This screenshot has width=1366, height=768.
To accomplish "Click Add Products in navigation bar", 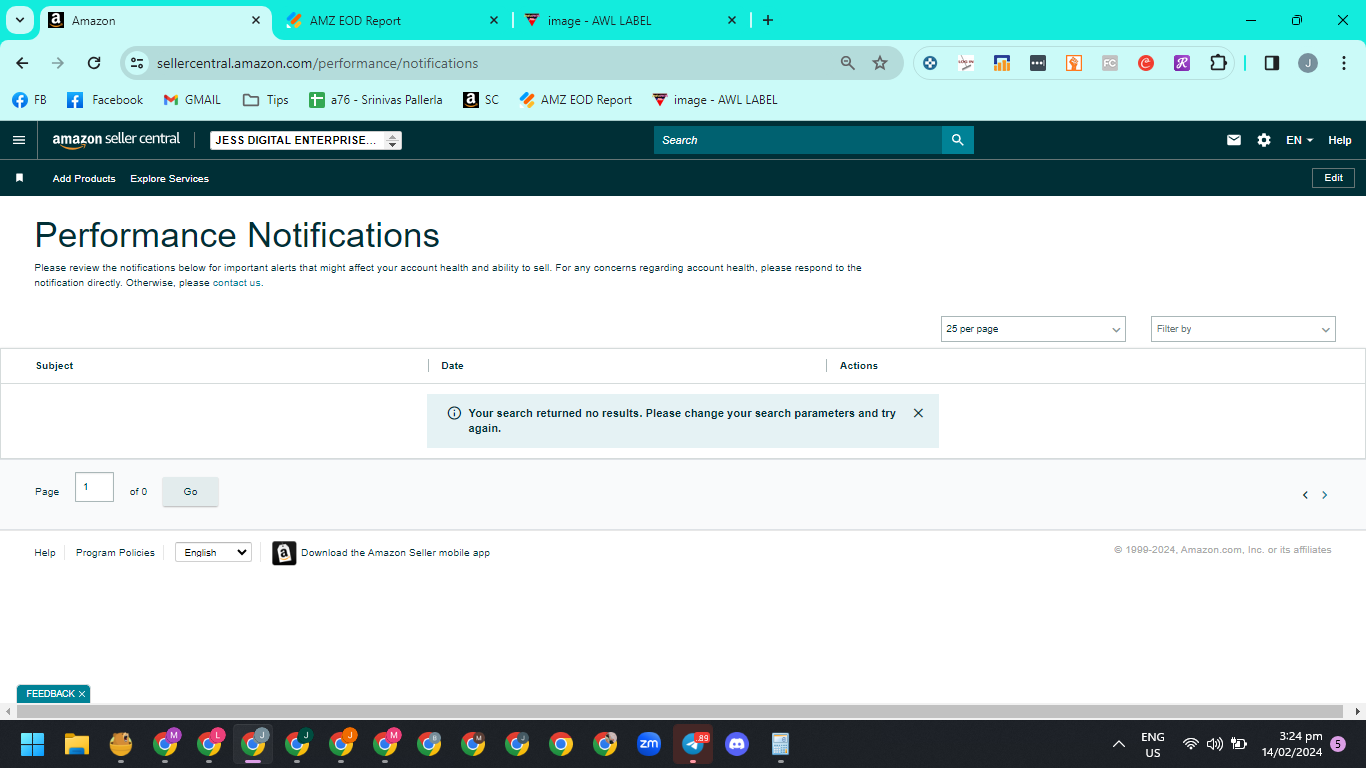I will click(x=84, y=178).
